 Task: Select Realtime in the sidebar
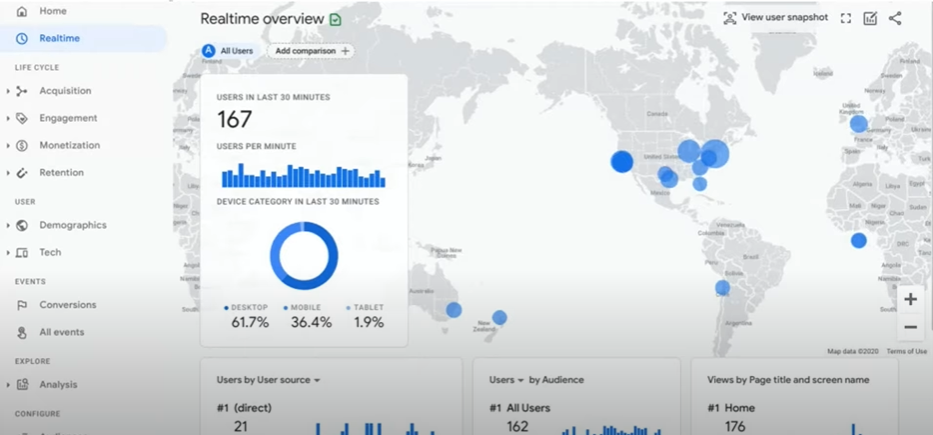[59, 38]
